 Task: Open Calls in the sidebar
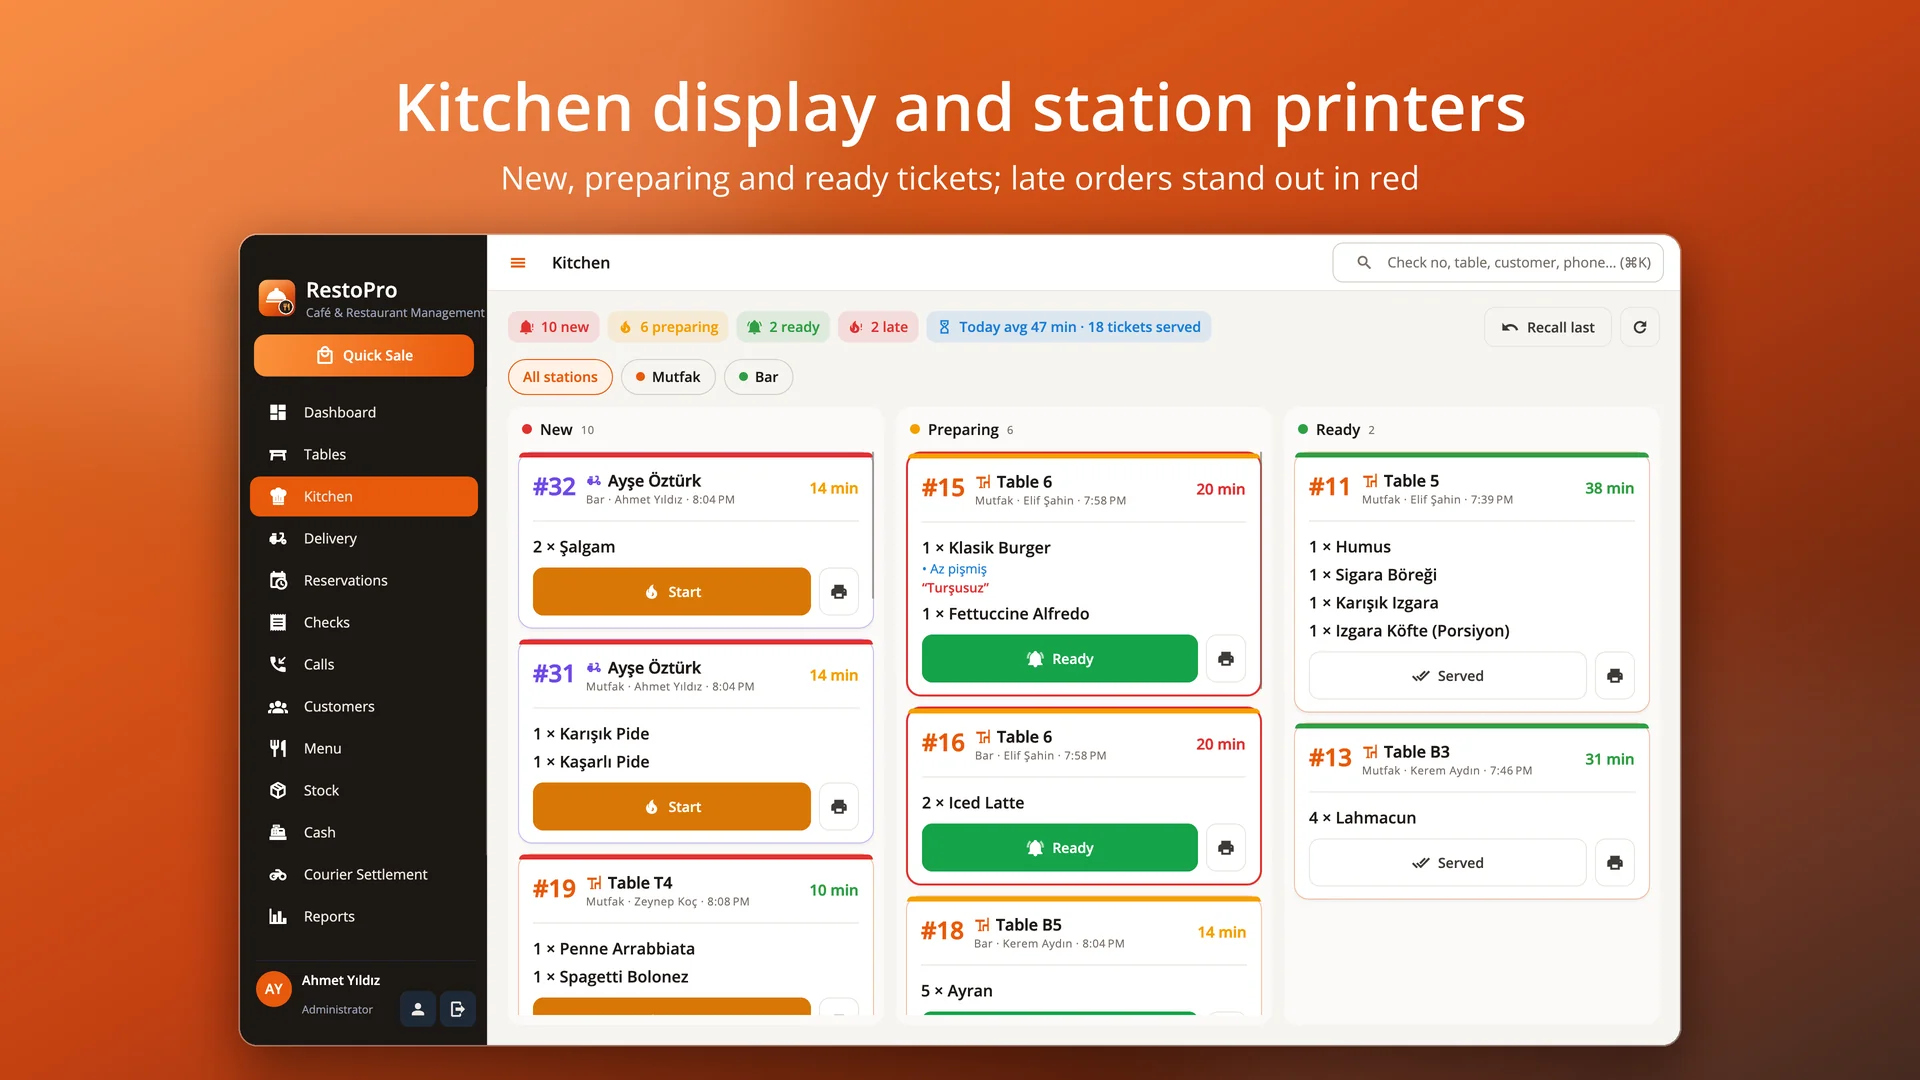pos(364,664)
